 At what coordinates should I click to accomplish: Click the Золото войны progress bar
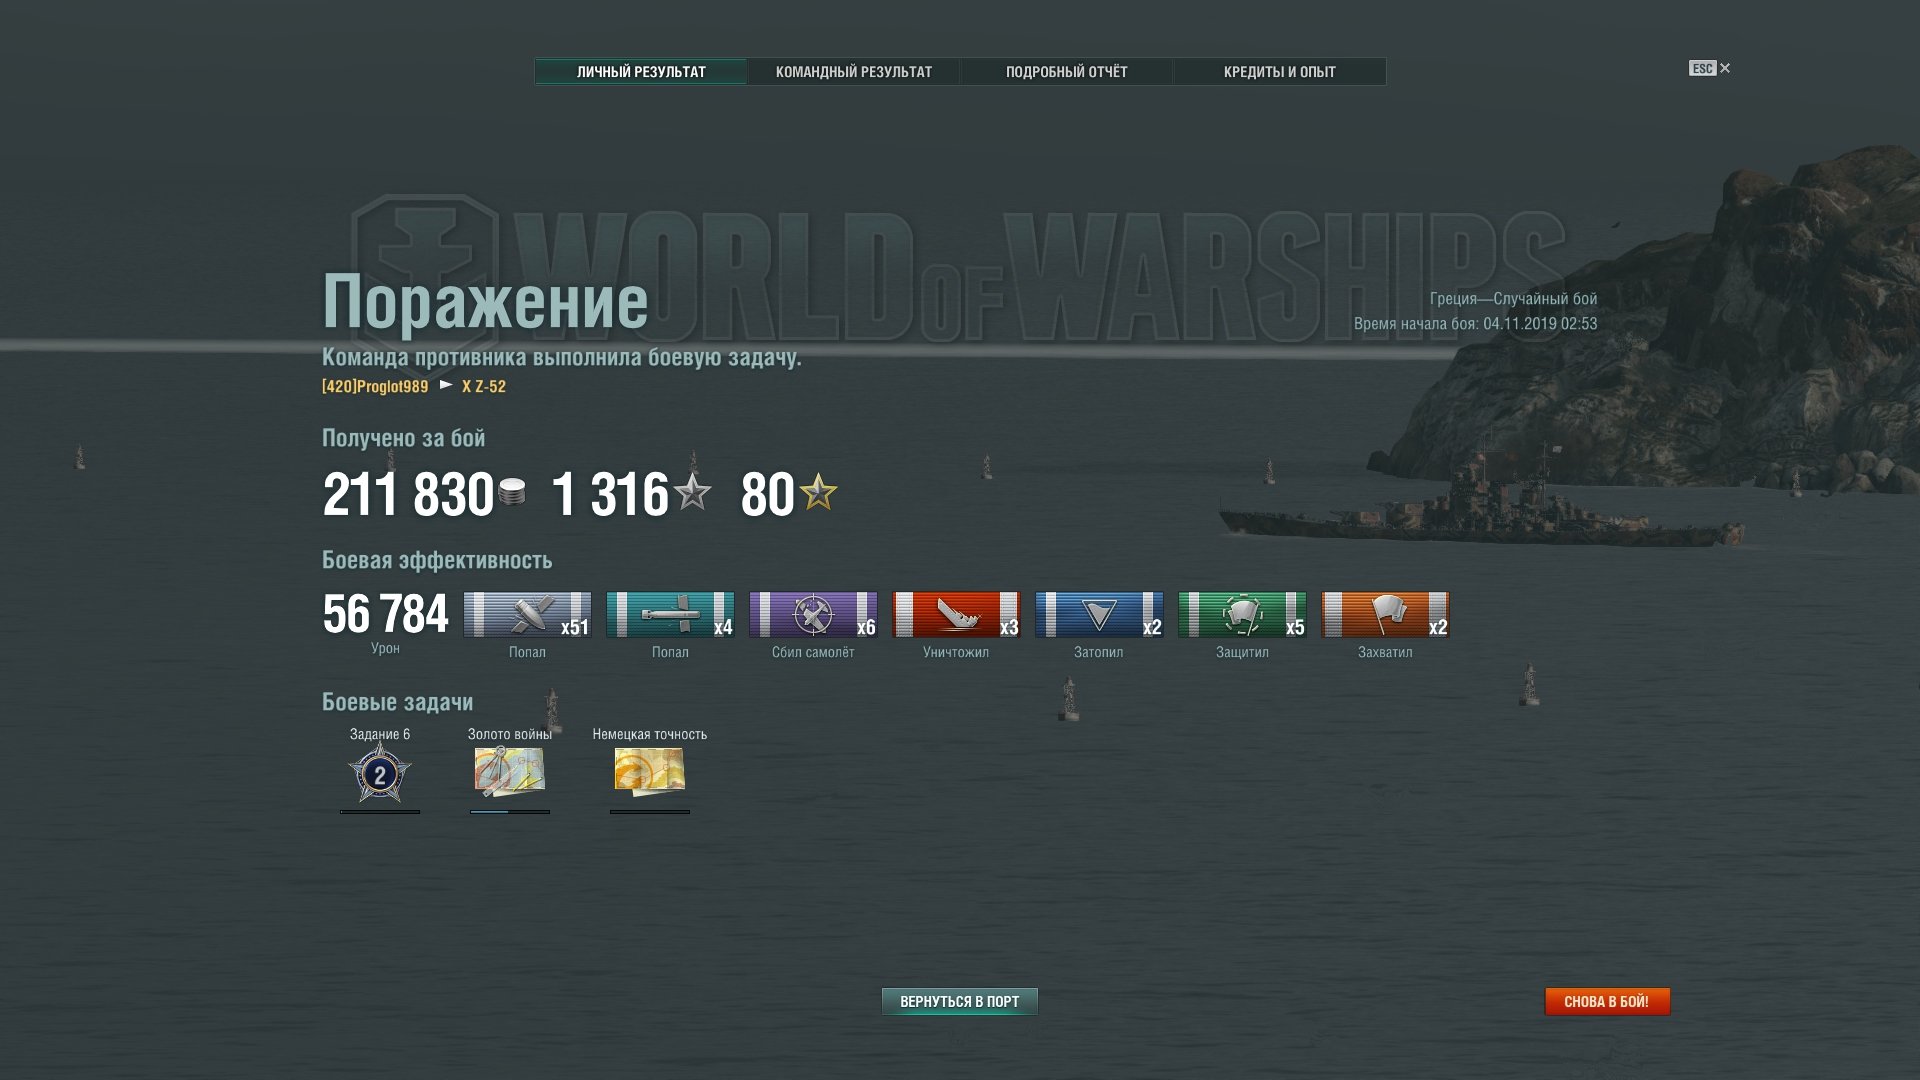[x=510, y=812]
